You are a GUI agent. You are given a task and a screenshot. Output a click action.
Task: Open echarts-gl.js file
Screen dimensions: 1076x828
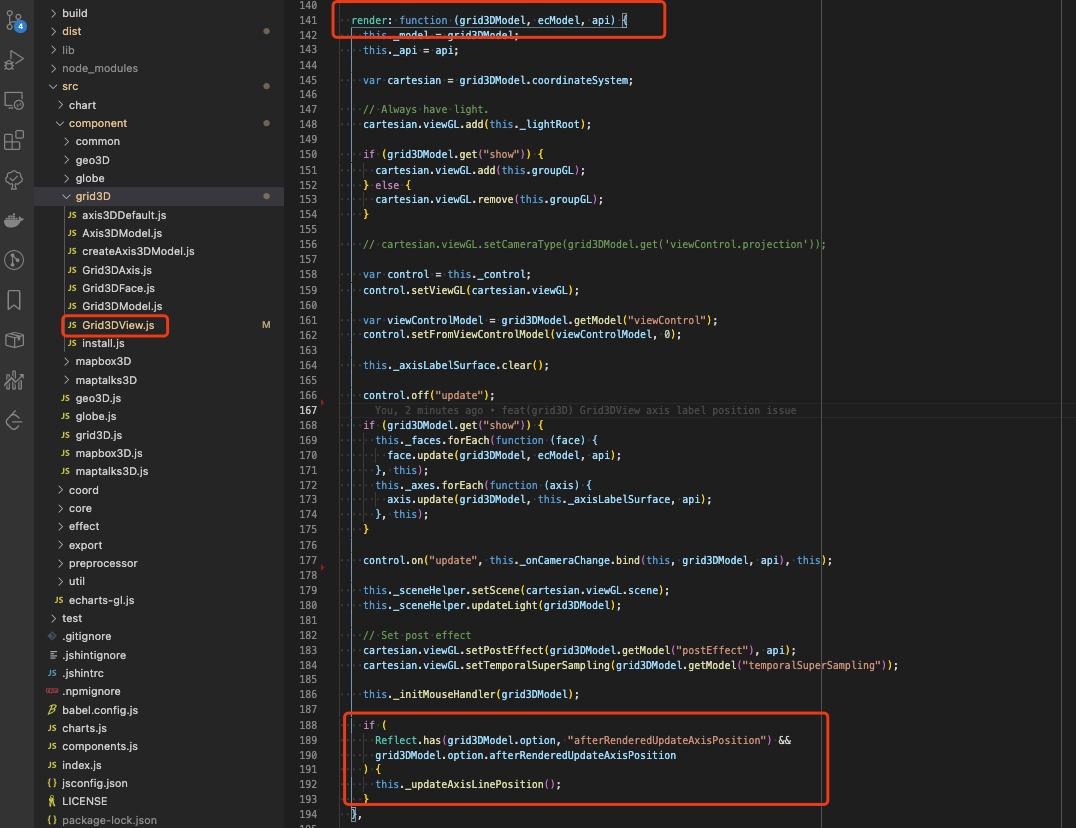pos(159,600)
